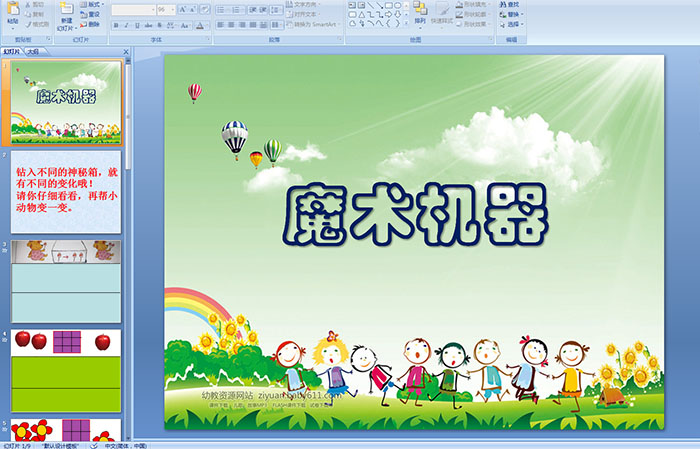
Task: Click the Replace (替换) button
Action: point(512,14)
